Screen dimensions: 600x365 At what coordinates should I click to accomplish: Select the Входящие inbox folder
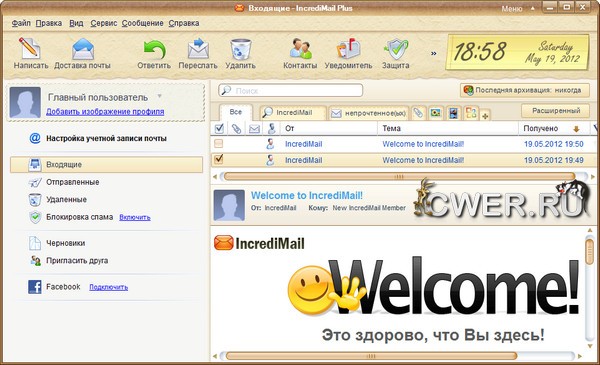(x=106, y=165)
